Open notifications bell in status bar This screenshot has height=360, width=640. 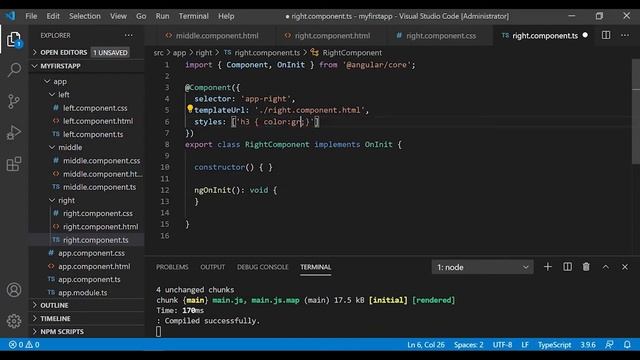(x=627, y=344)
